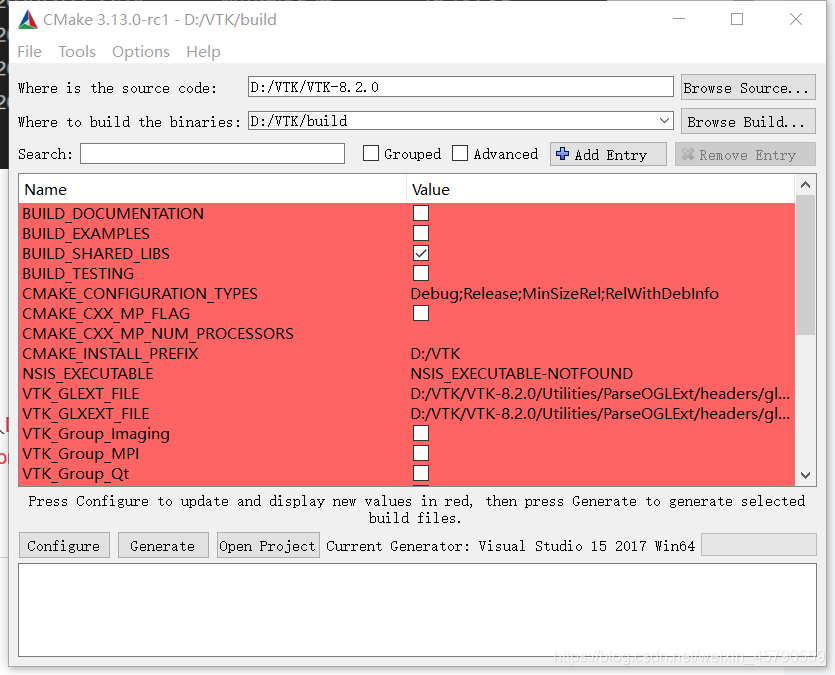
Task: Enable the Grouped checkbox
Action: [371, 153]
